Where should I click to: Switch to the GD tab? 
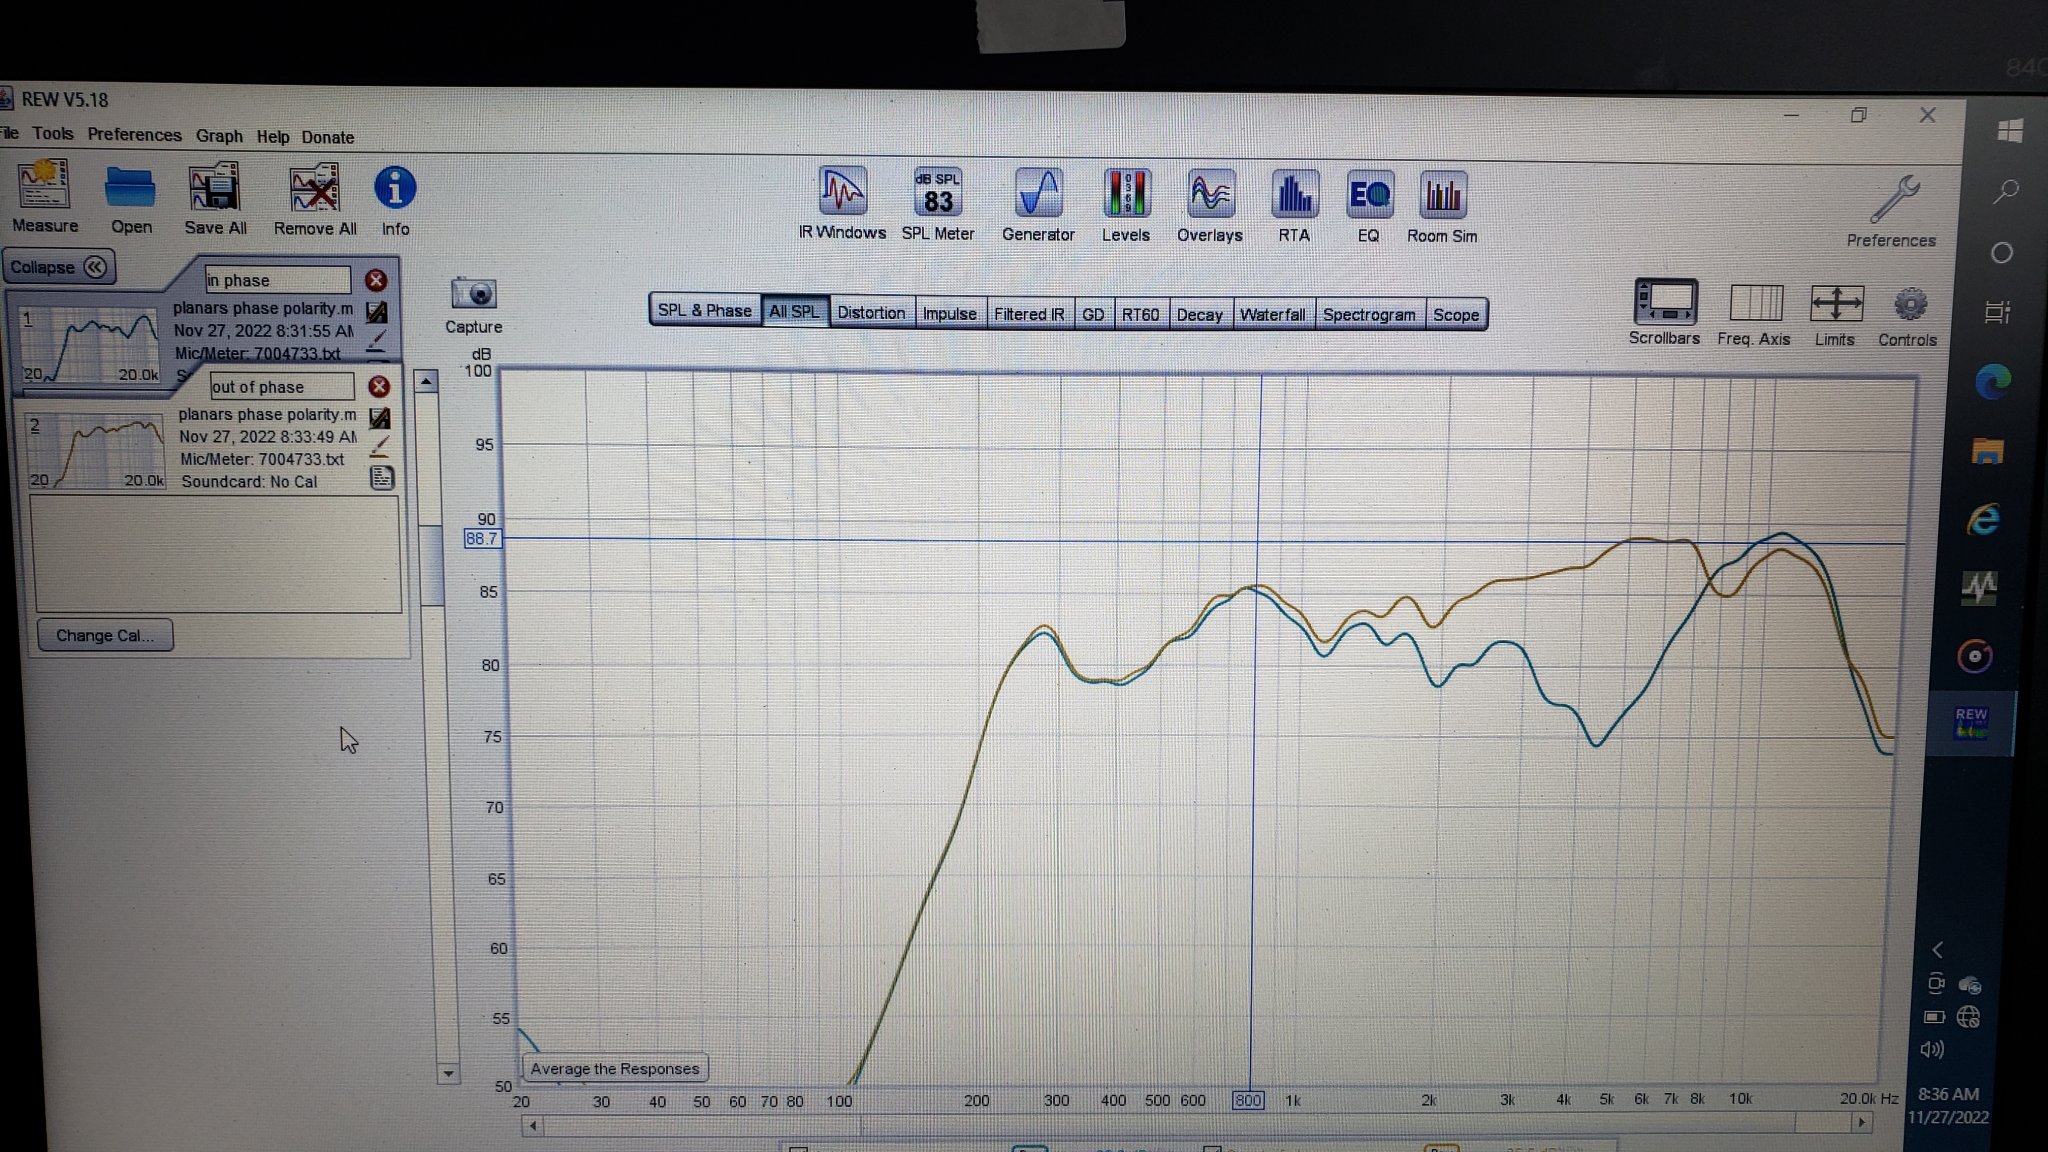click(1093, 314)
